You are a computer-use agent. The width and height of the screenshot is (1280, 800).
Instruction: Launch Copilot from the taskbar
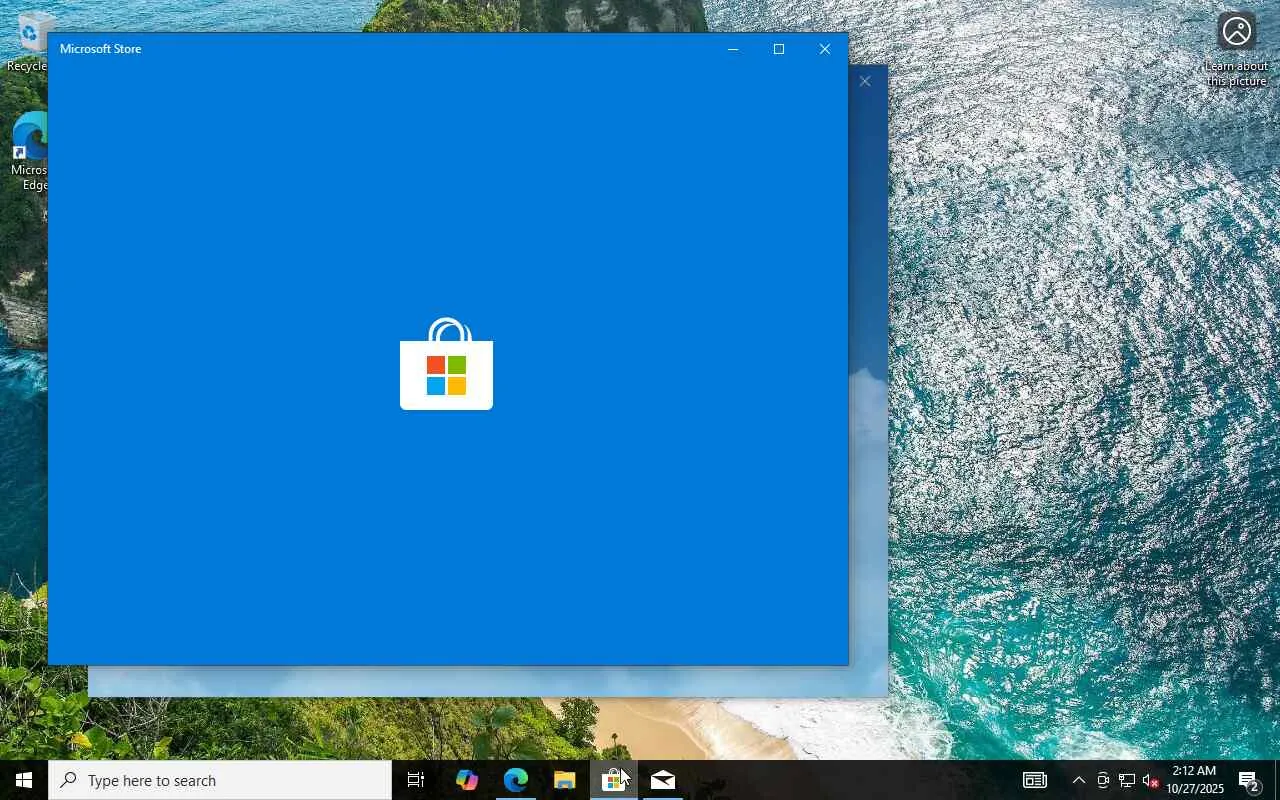click(x=466, y=780)
